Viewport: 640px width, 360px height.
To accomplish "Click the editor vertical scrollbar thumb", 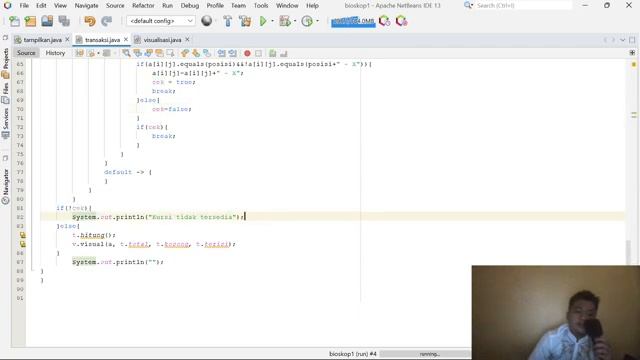I will click(x=628, y=252).
